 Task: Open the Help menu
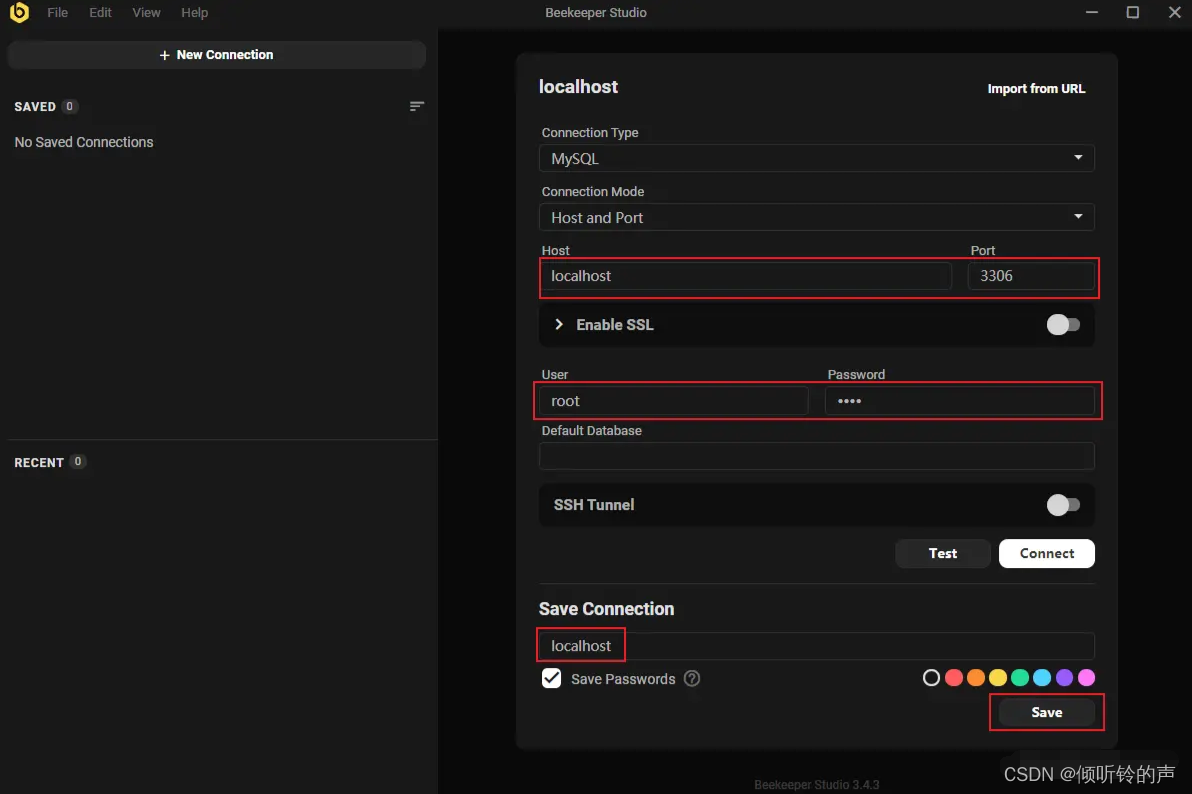click(x=194, y=12)
